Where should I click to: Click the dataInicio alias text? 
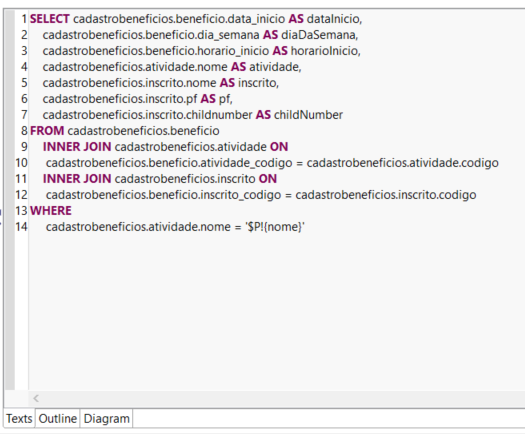[x=333, y=19]
